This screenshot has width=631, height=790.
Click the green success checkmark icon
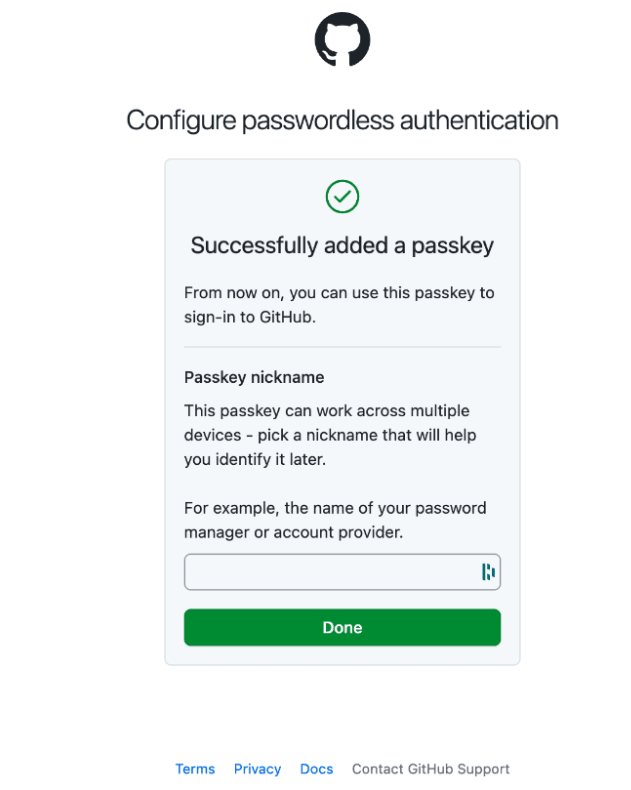pos(342,197)
